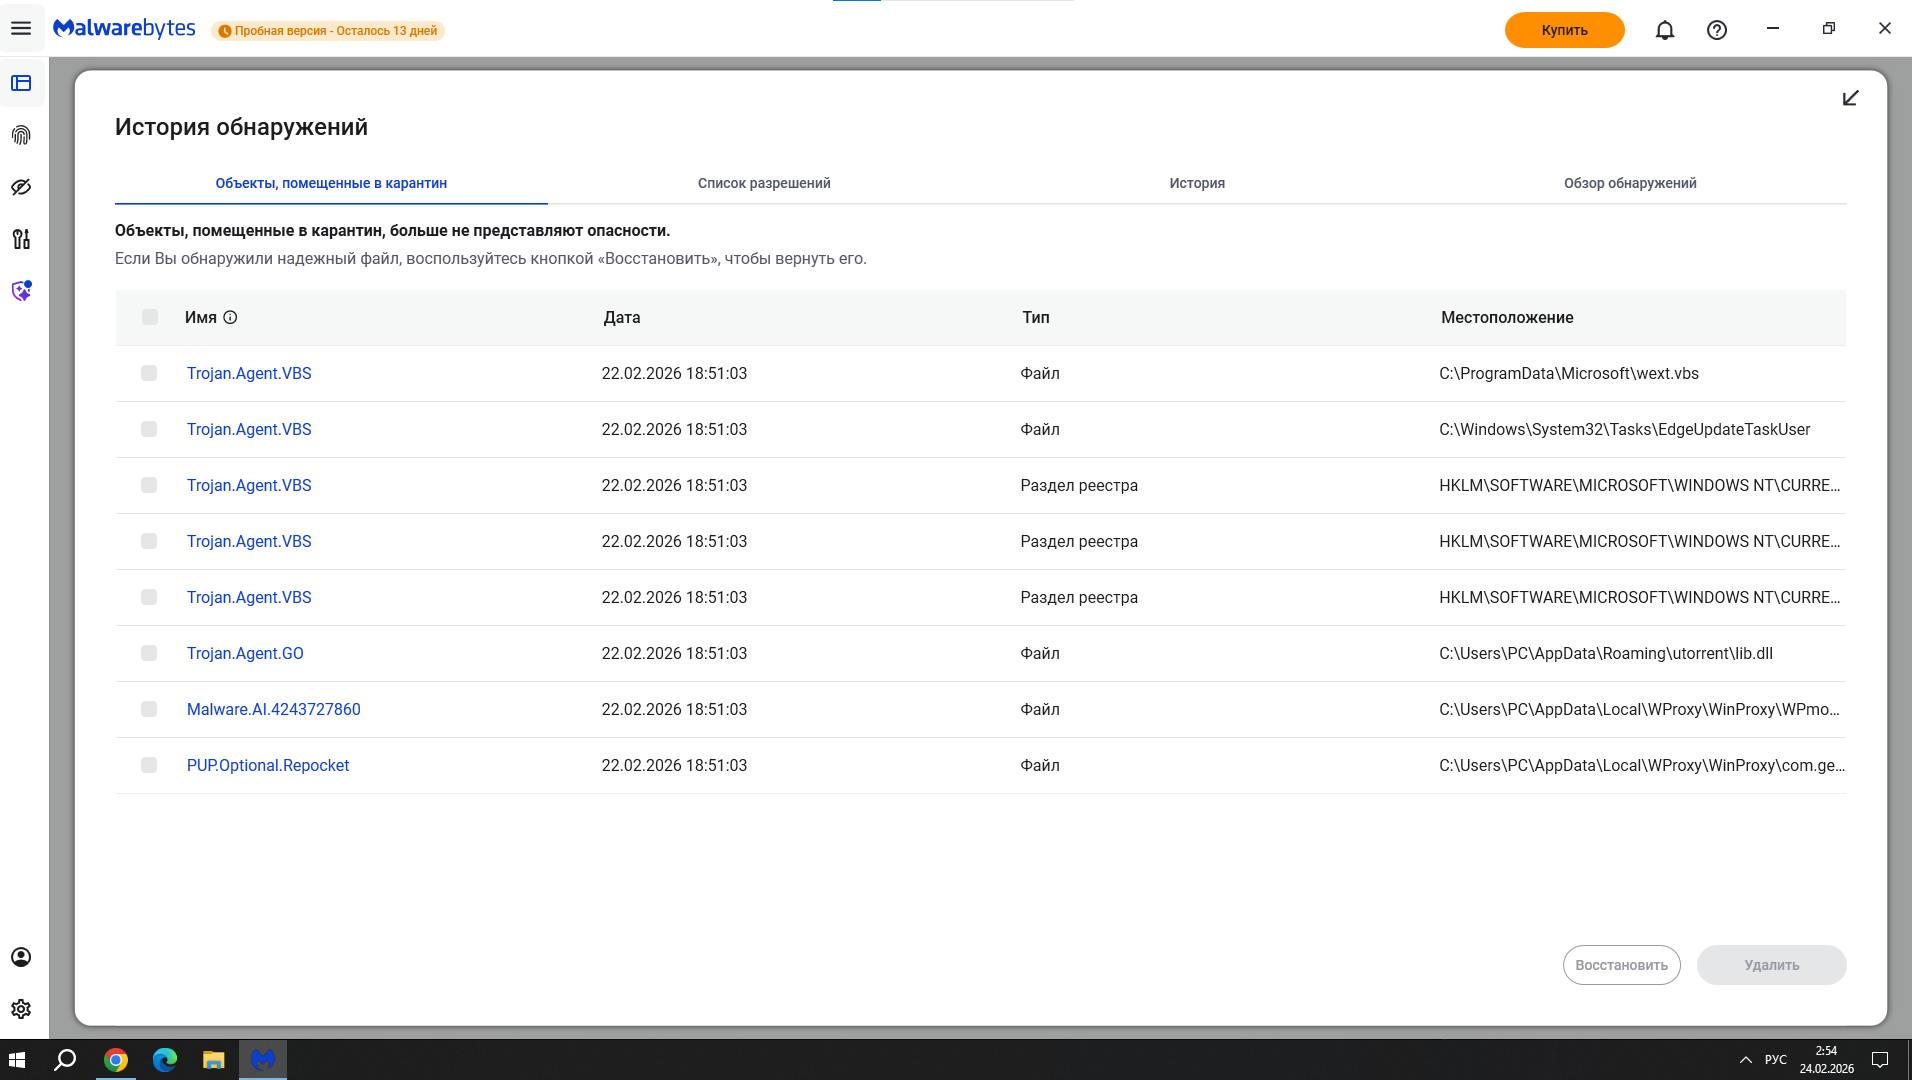Viewport: 1912px width, 1080px height.
Task: Select the PUP.Optional.Repocket row checkbox
Action: click(149, 765)
